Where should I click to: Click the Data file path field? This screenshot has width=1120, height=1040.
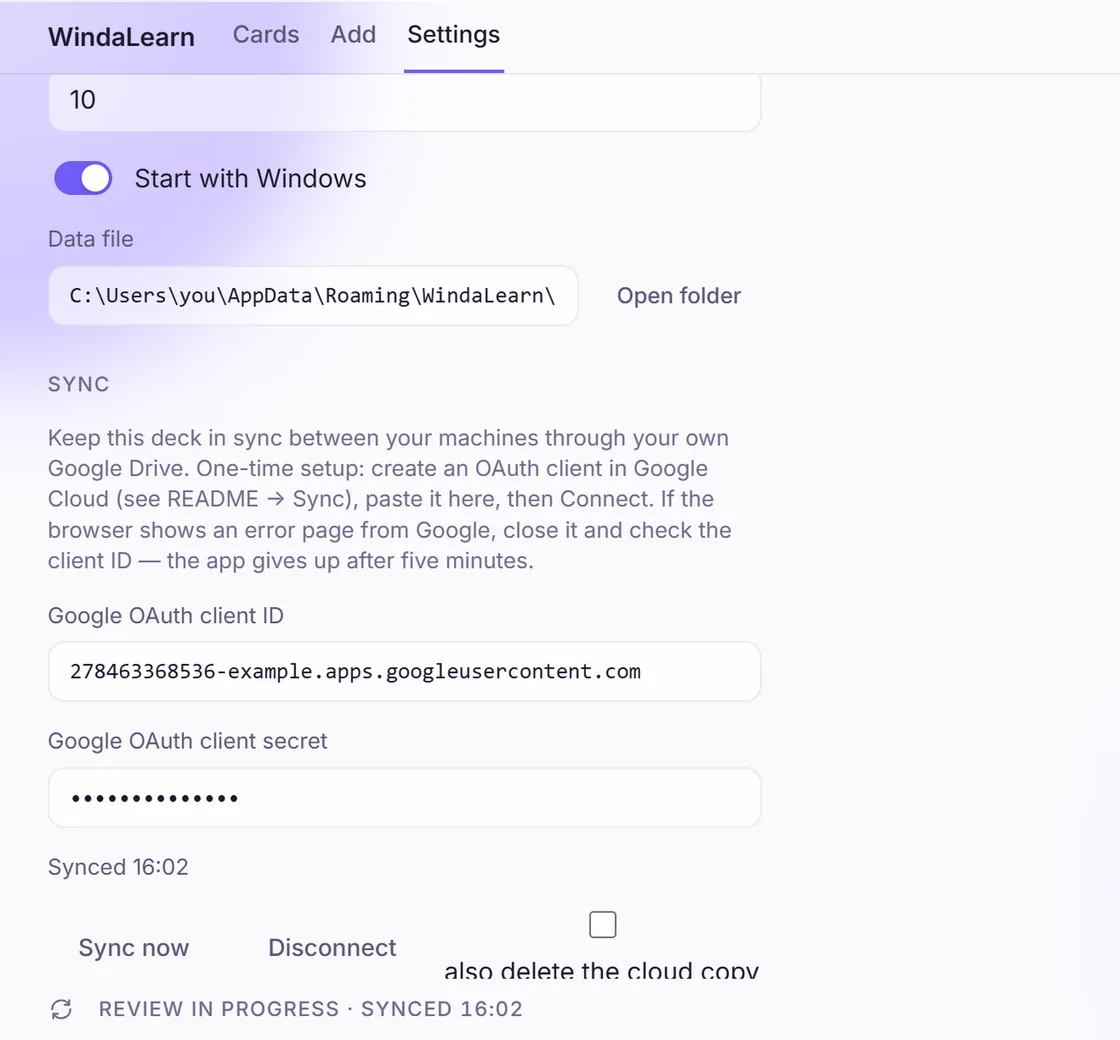(x=313, y=296)
